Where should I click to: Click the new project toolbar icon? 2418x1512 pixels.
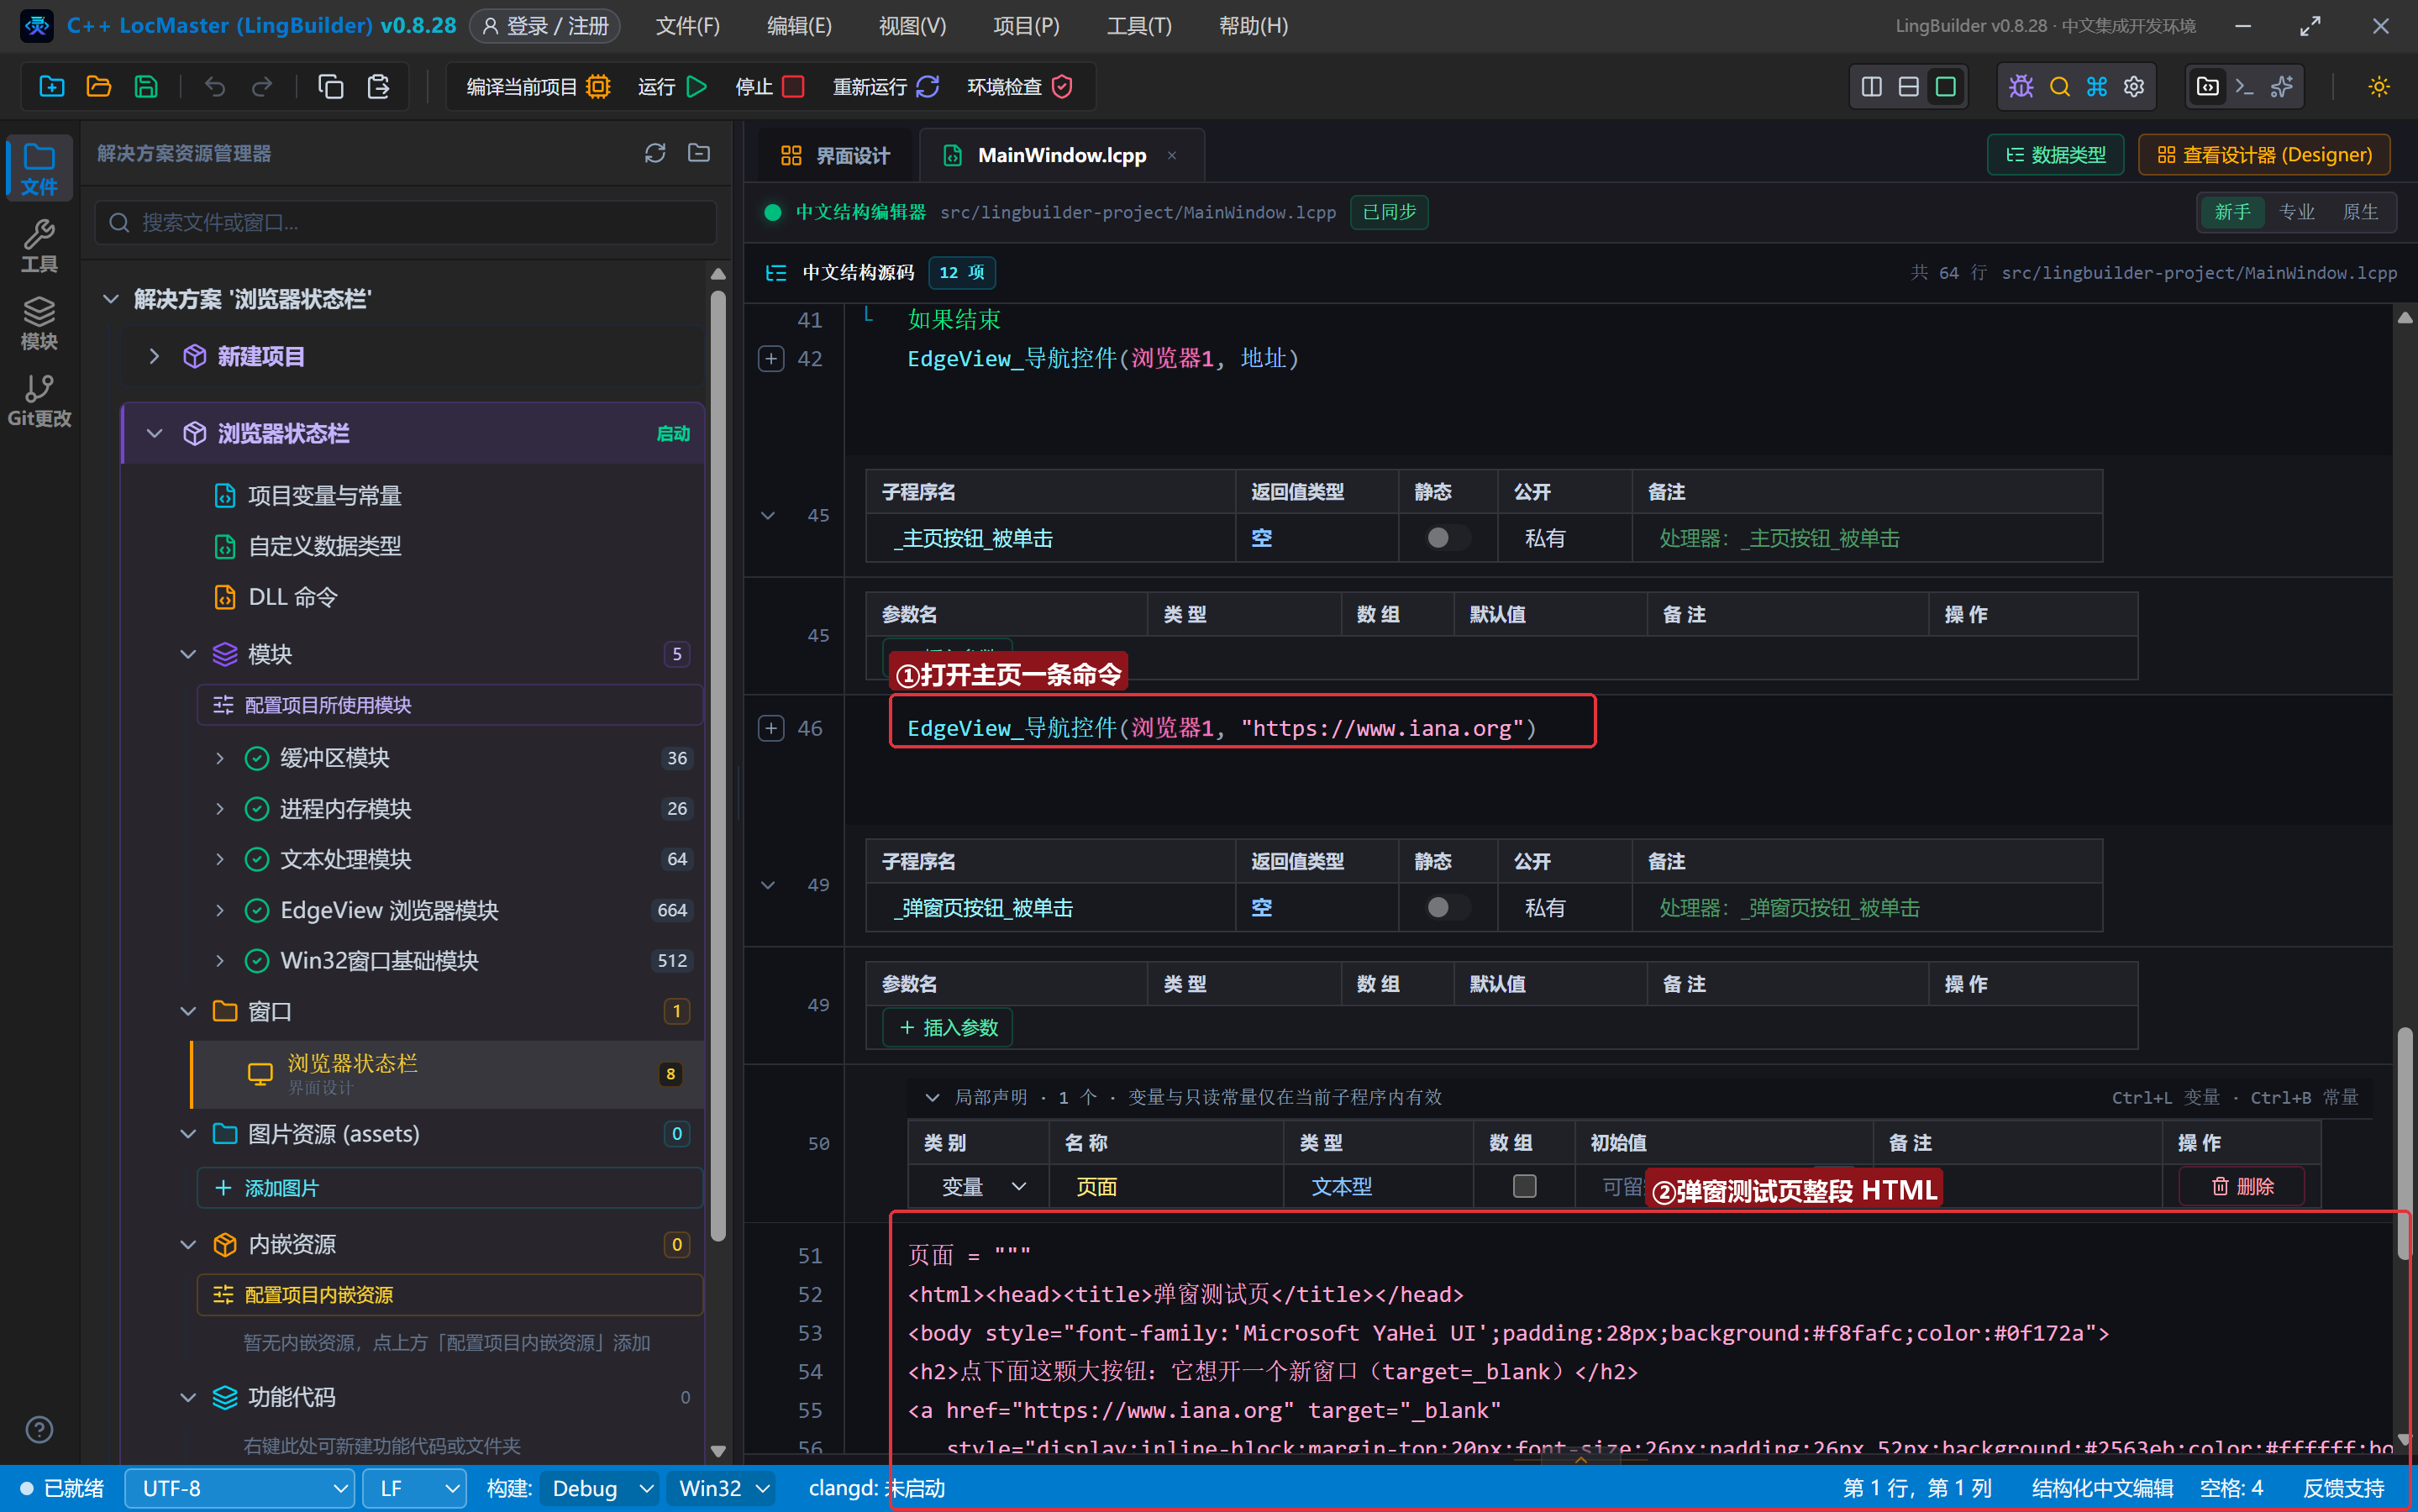(52, 87)
